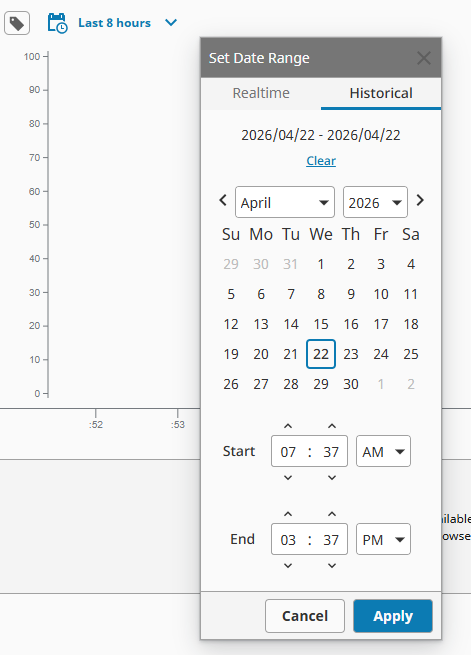Viewport: 471px width, 655px height.
Task: Expand the Last 8 hours dropdown
Action: pyautogui.click(x=171, y=23)
